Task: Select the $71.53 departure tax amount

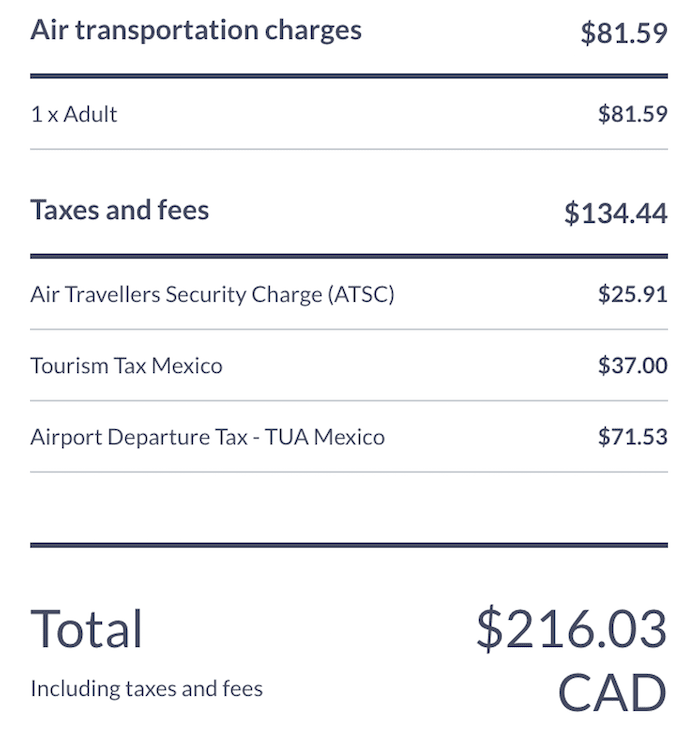Action: (x=633, y=437)
